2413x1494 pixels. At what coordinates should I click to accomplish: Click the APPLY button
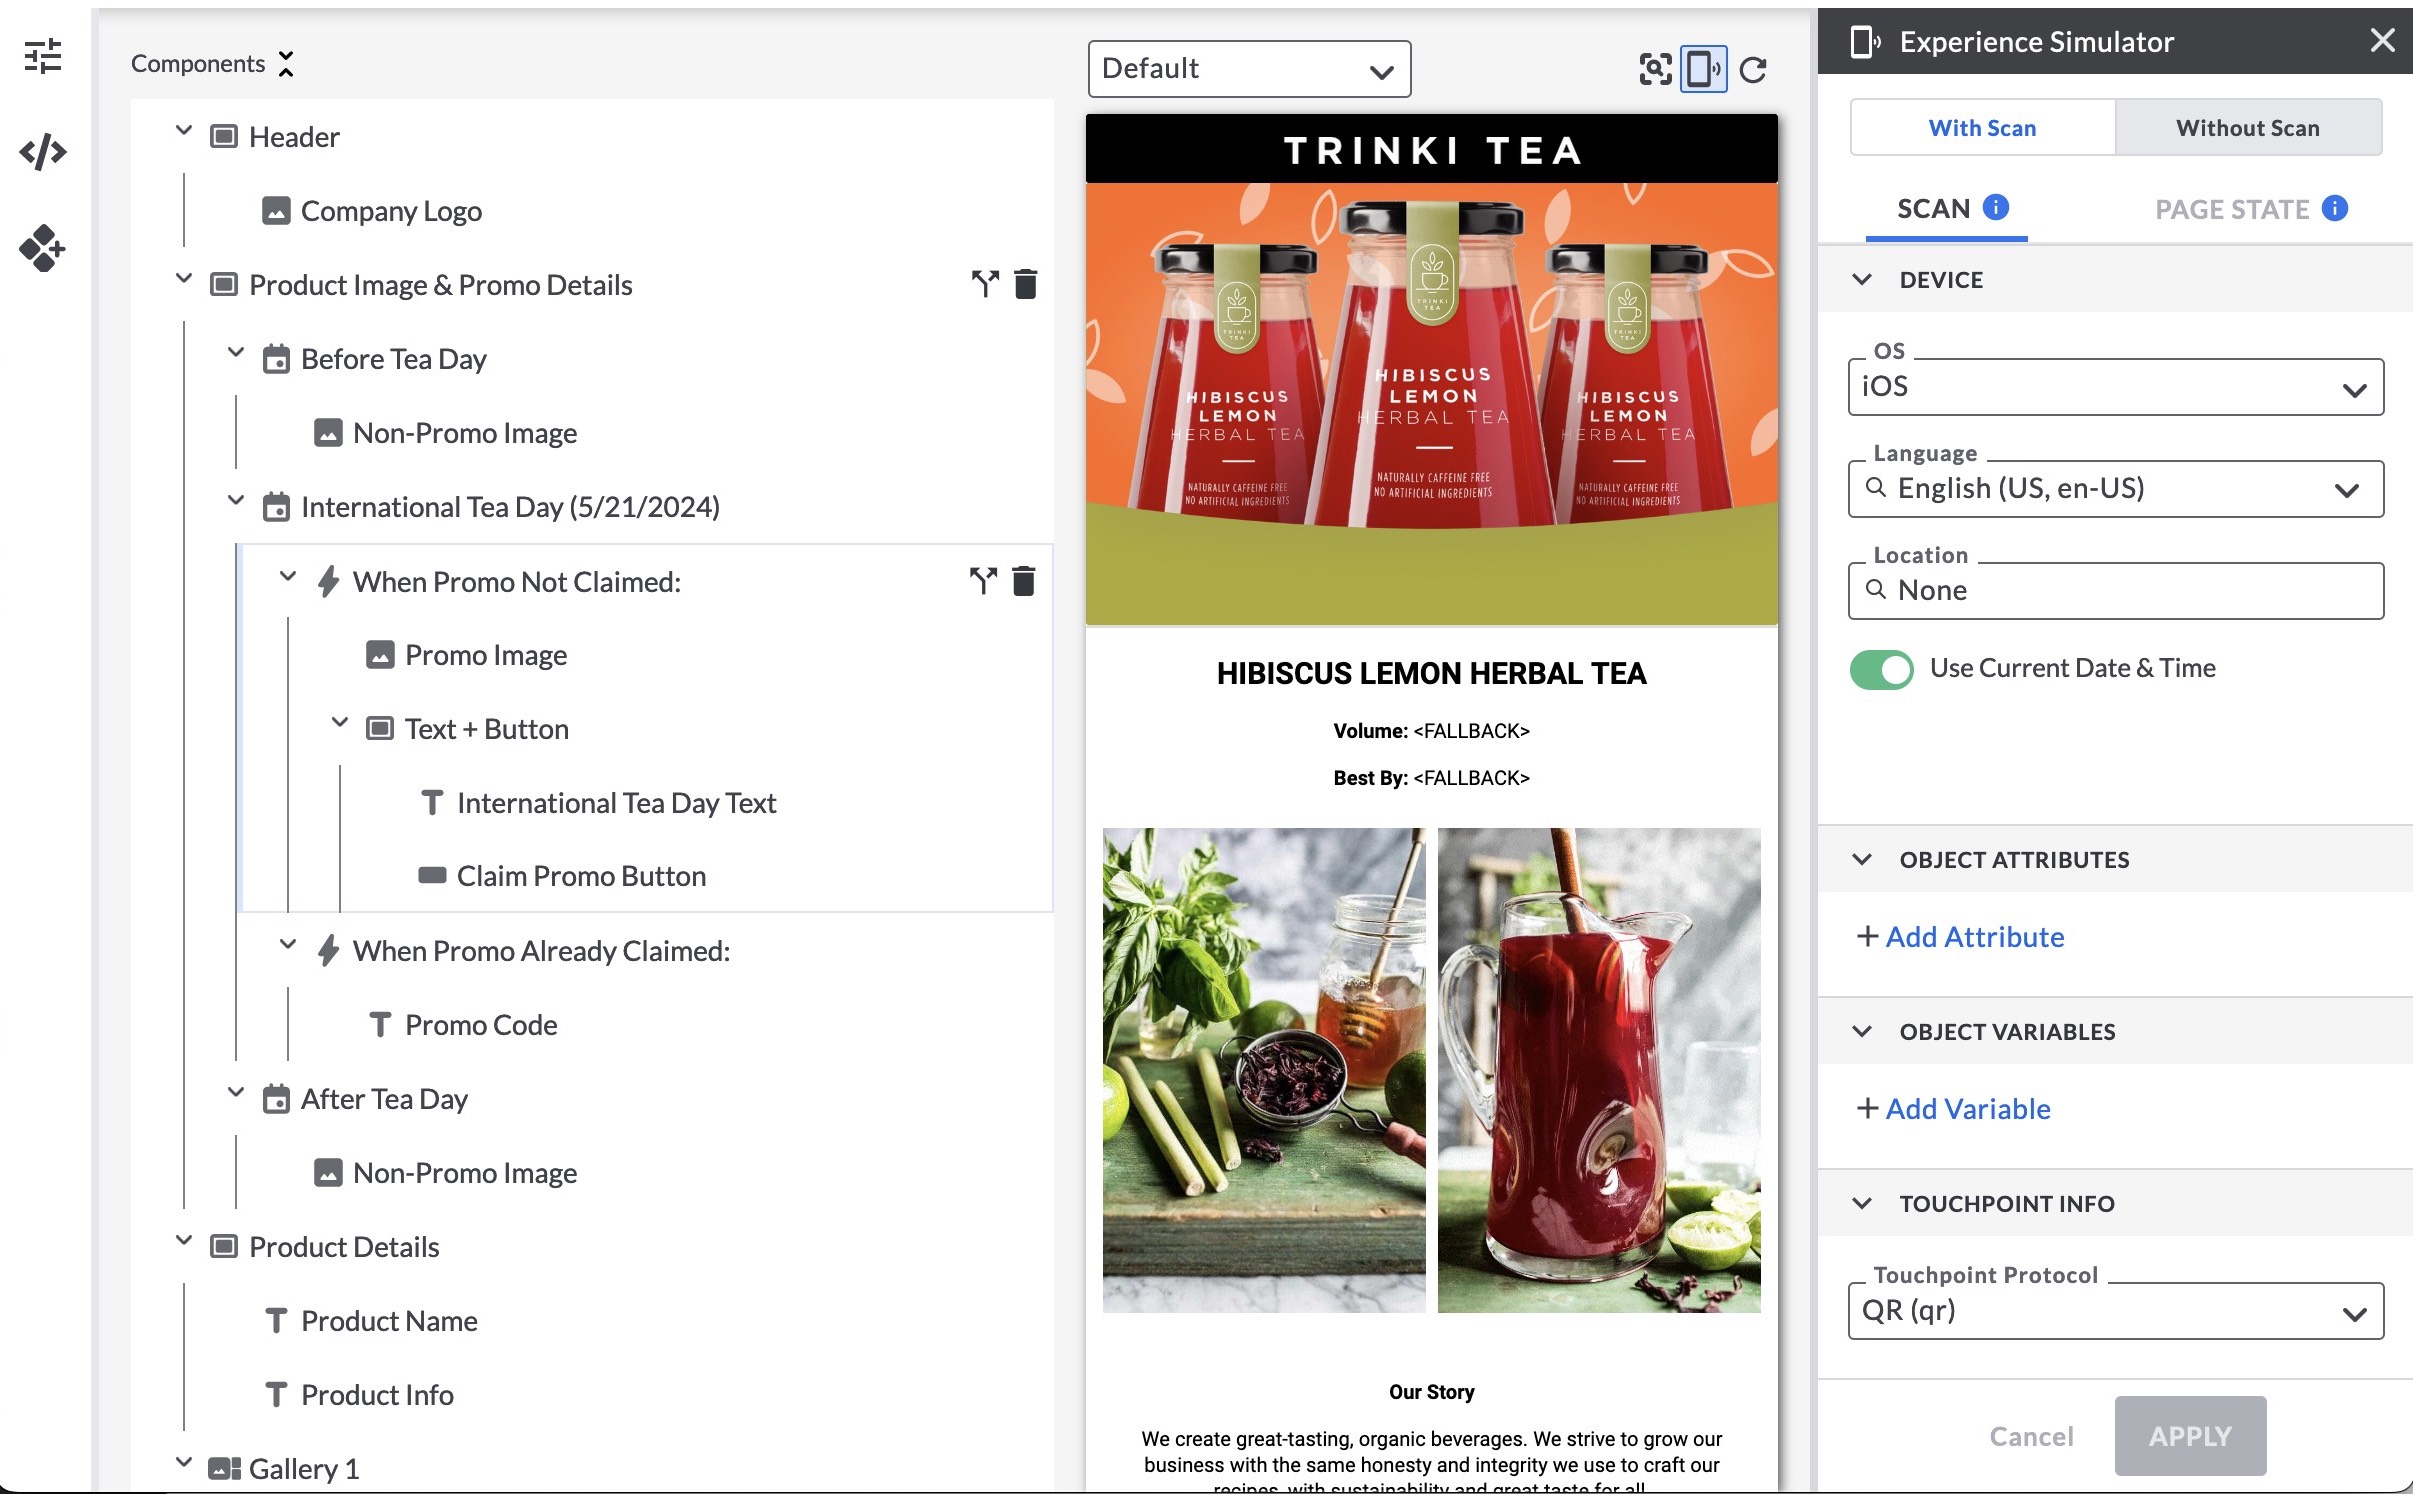point(2190,1437)
